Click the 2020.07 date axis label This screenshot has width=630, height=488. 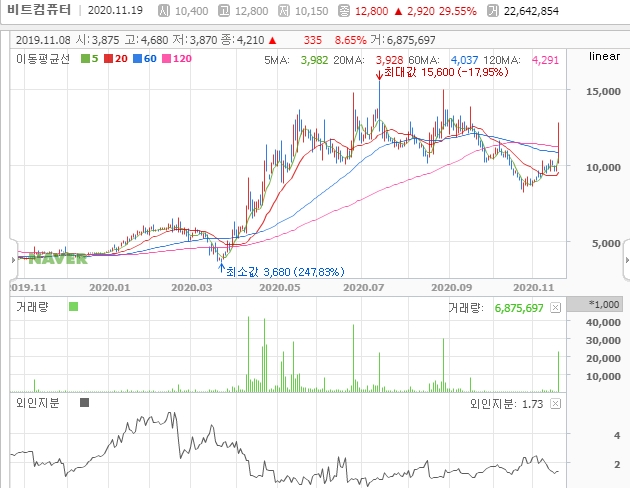(364, 288)
